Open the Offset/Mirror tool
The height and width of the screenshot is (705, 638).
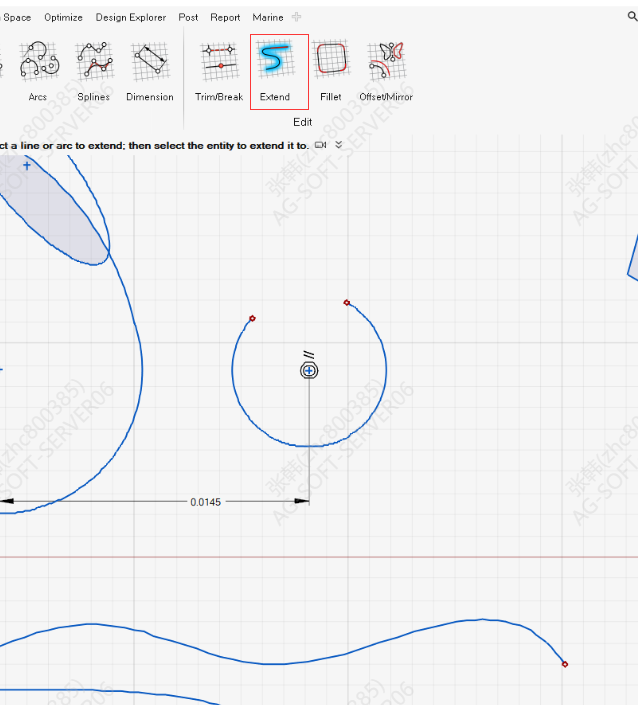click(x=385, y=63)
